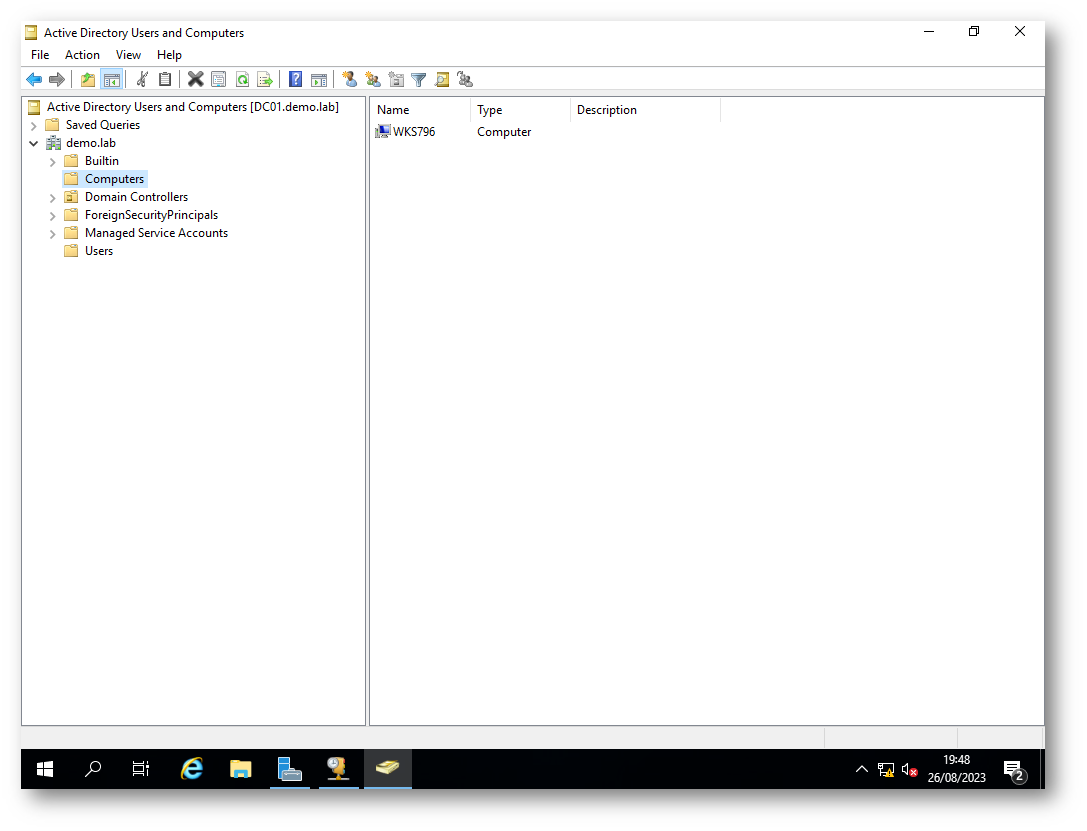Go up one level with folder icon
Viewport: 1087px width, 831px height.
(x=88, y=80)
